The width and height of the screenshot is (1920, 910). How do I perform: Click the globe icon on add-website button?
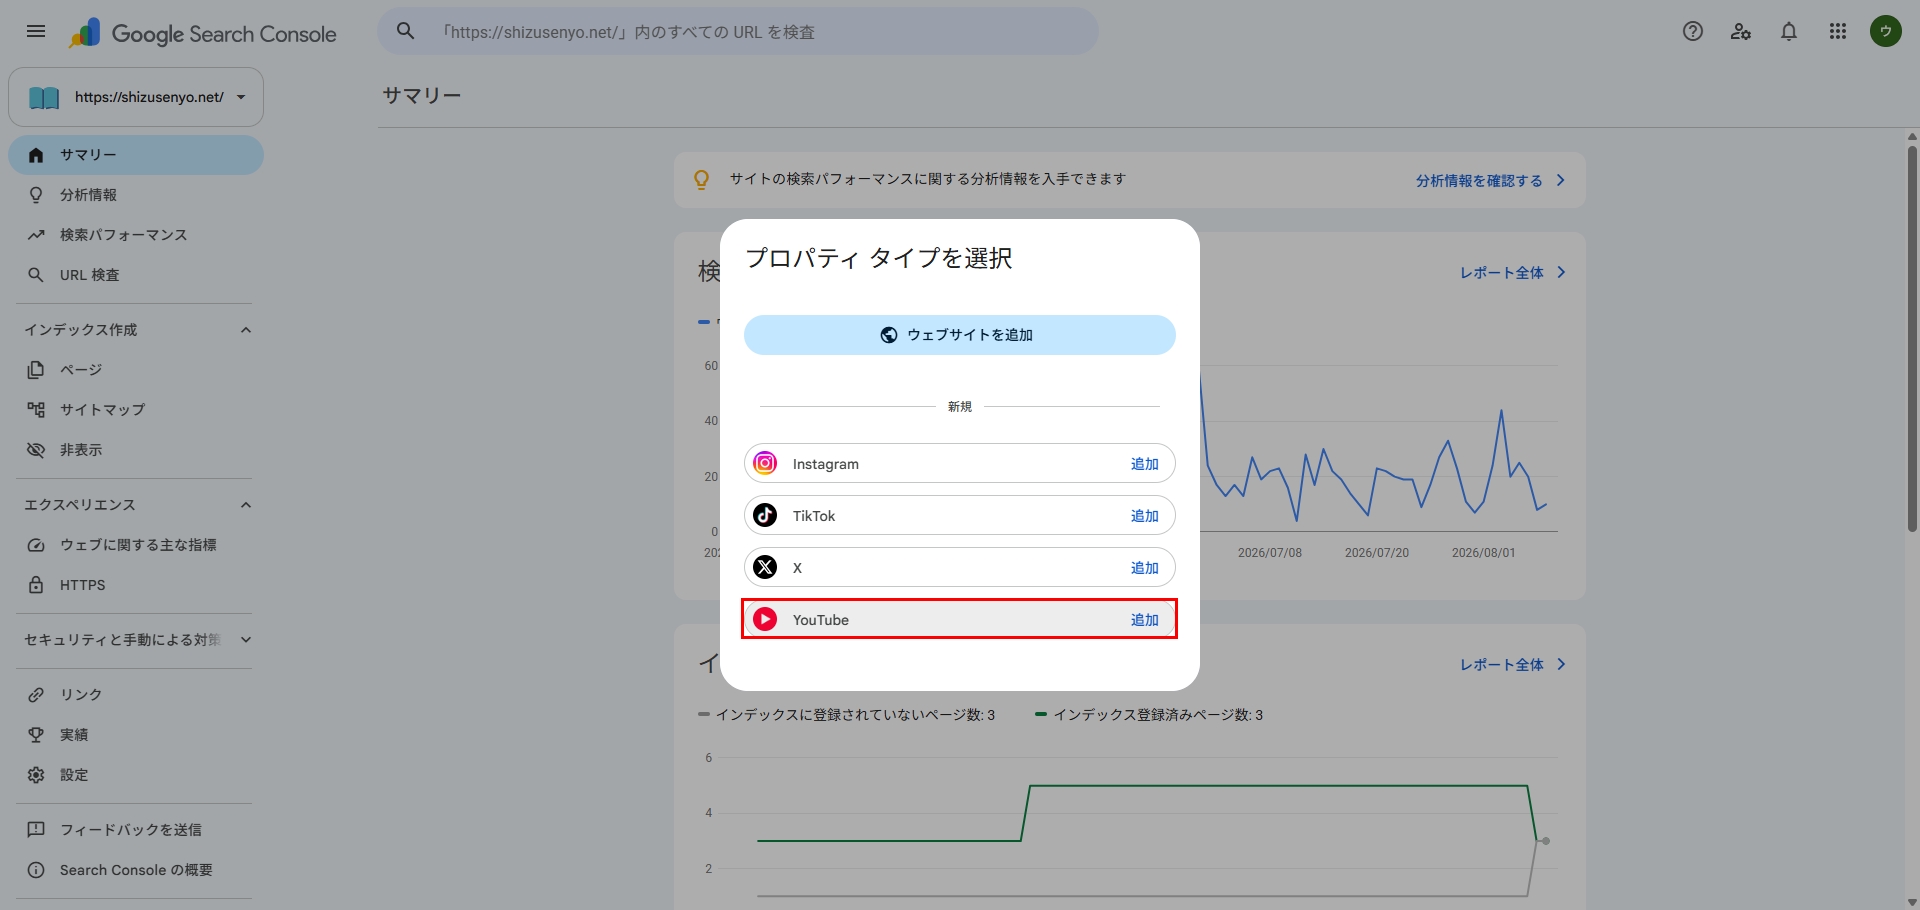click(x=888, y=335)
